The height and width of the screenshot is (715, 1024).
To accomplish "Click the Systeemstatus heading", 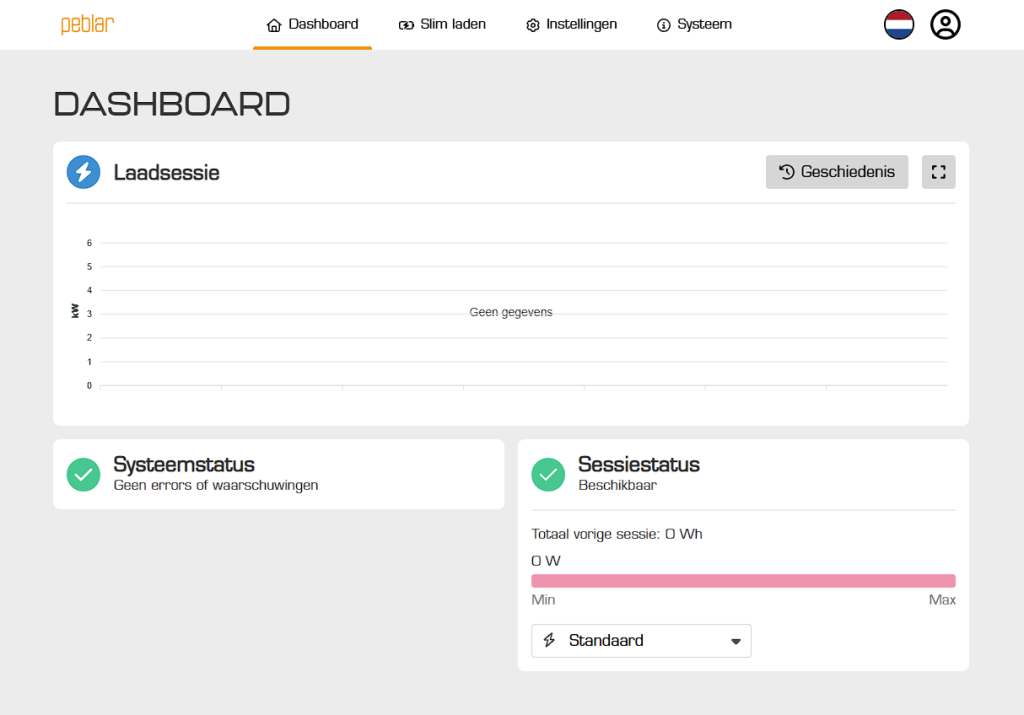I will (184, 464).
